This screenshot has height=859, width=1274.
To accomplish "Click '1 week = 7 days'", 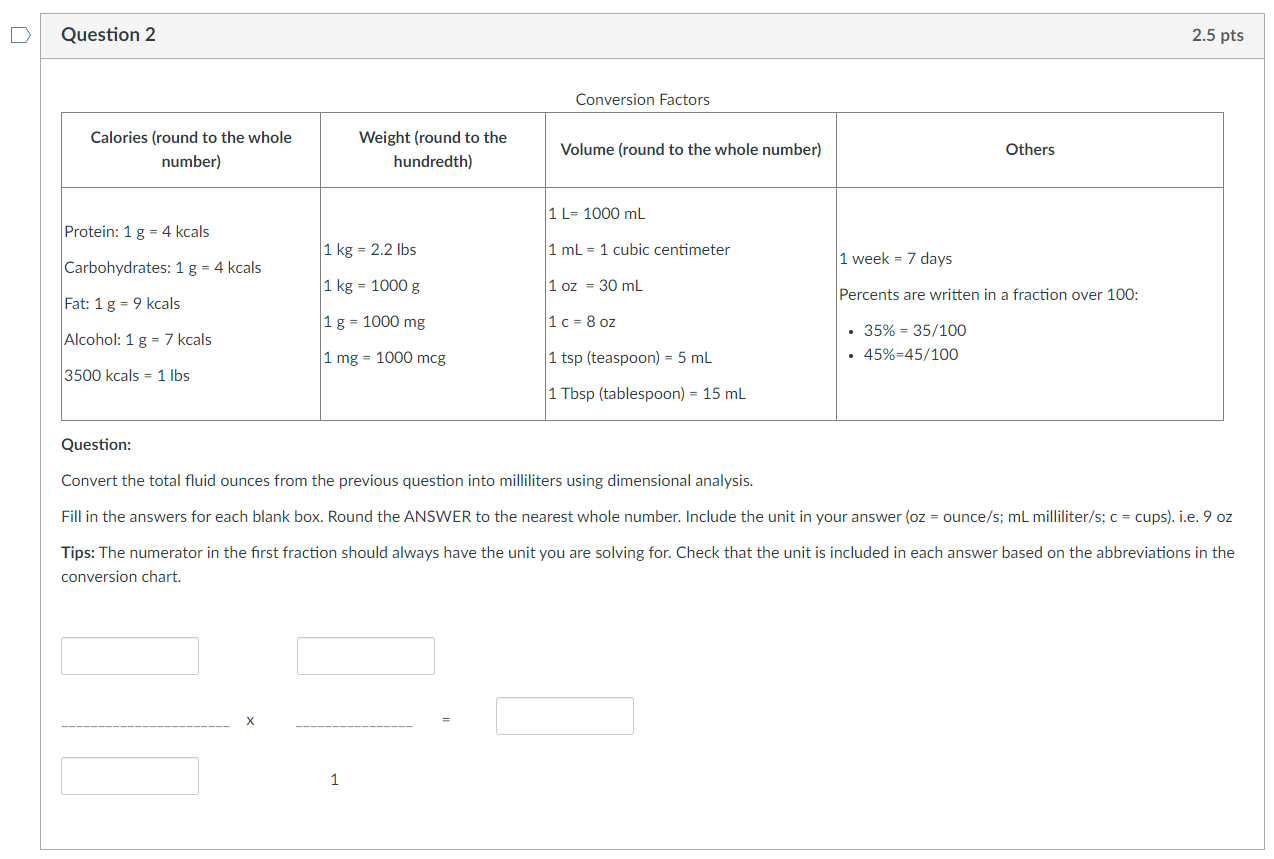I will pyautogui.click(x=896, y=259).
